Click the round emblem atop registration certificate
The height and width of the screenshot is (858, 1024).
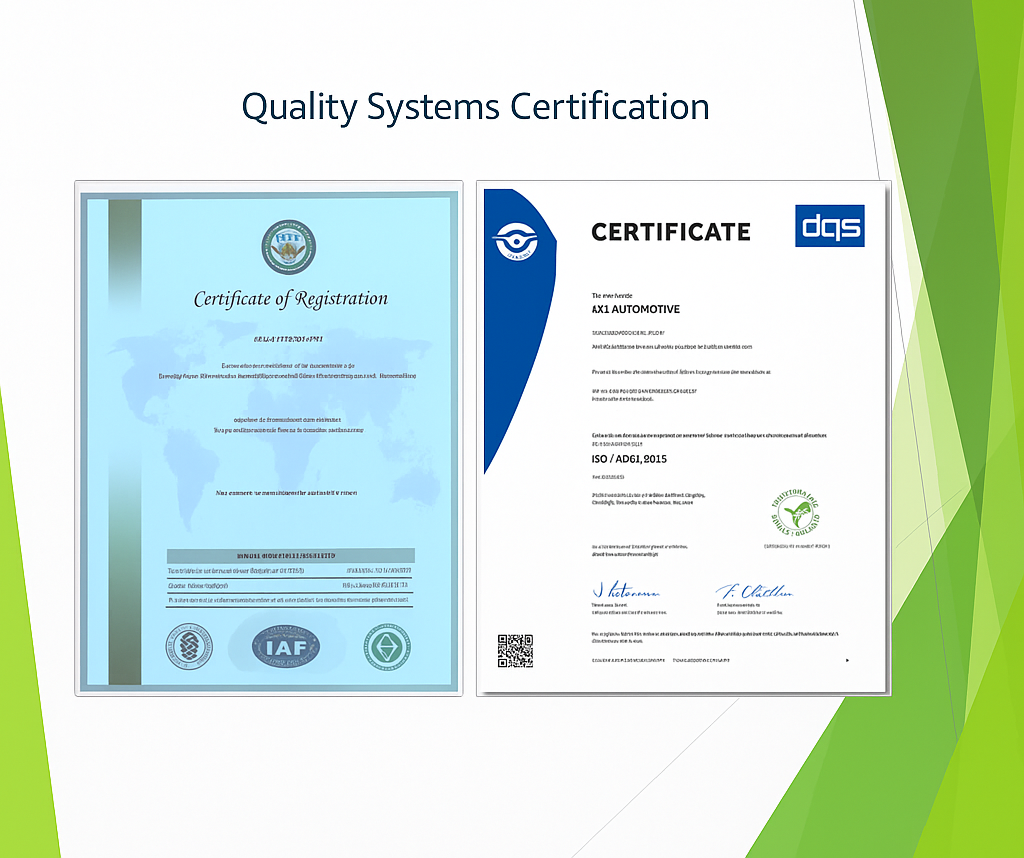pos(289,247)
